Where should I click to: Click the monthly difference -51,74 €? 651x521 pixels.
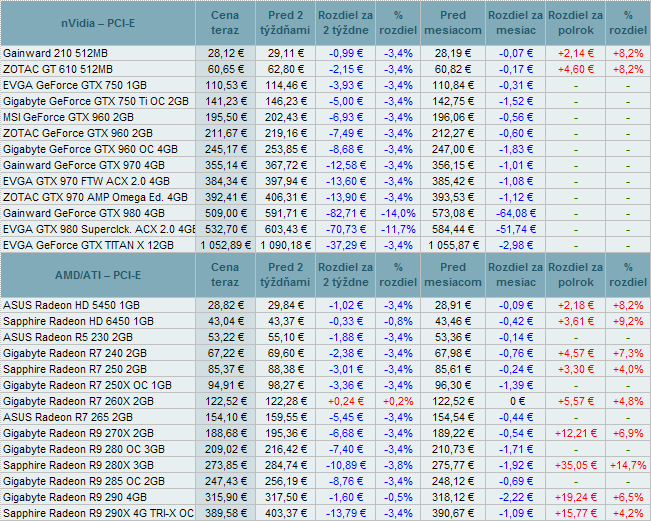tap(516, 229)
